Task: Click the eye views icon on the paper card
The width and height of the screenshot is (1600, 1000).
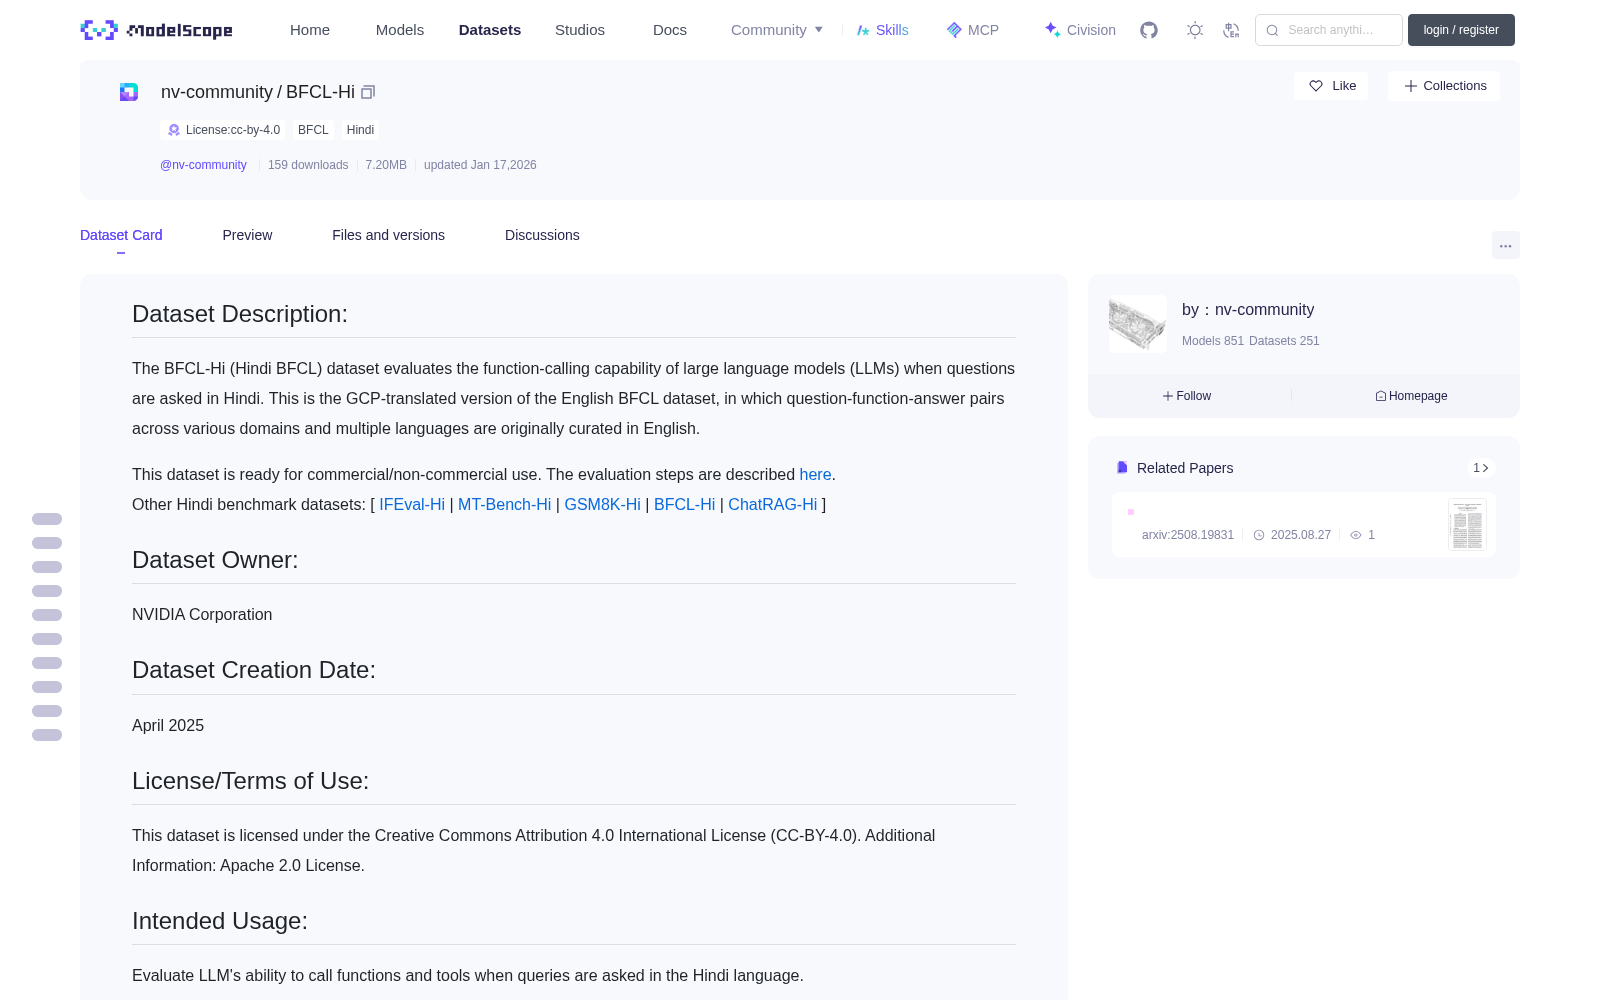Action: 1356,535
